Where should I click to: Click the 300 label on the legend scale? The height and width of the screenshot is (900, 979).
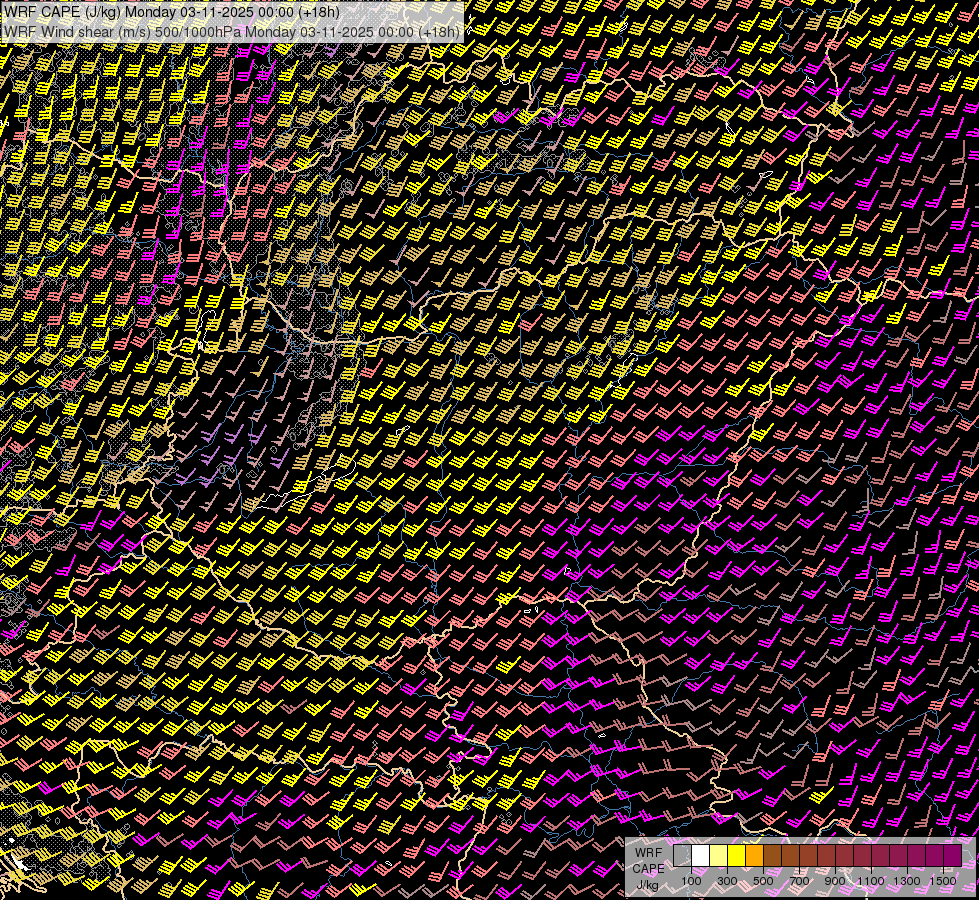click(x=727, y=881)
